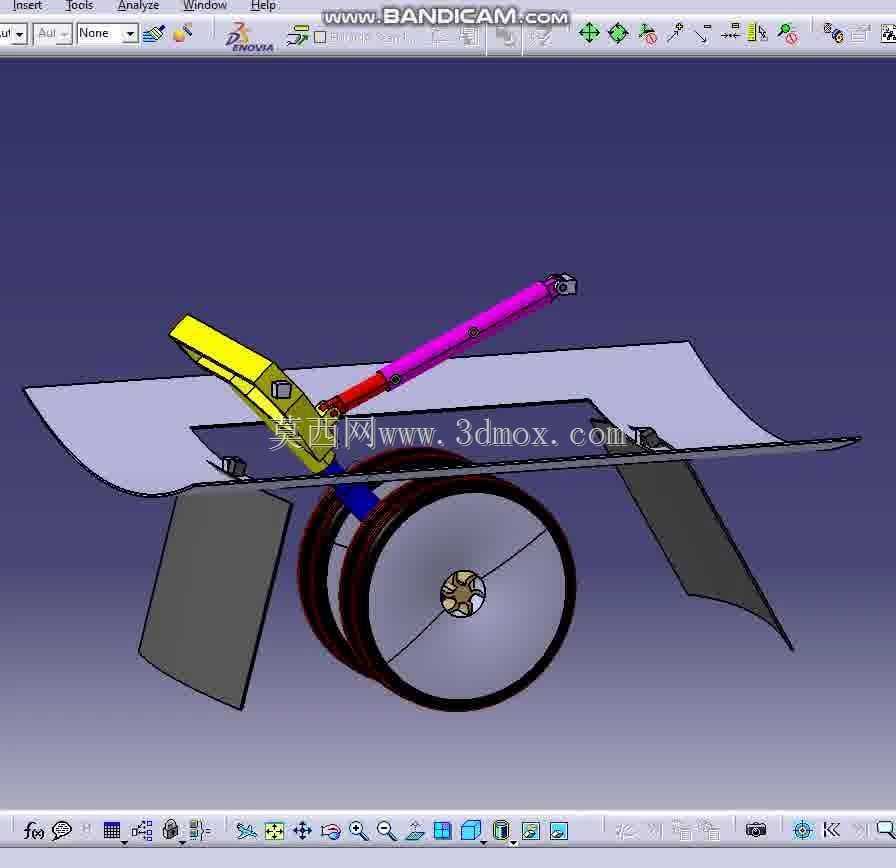
Task: Click the Knowledge Inspector tree icon
Action: pyautogui.click(x=142, y=830)
